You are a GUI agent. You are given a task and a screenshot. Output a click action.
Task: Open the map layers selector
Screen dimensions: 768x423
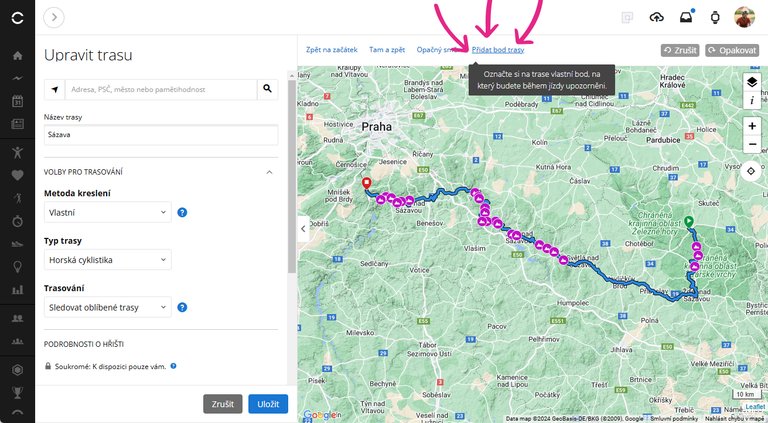click(x=751, y=82)
